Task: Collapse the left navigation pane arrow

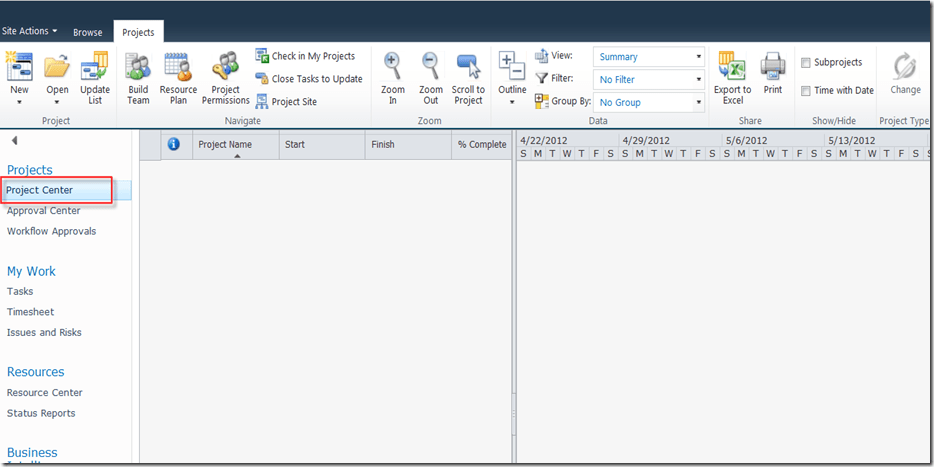Action: [x=14, y=141]
